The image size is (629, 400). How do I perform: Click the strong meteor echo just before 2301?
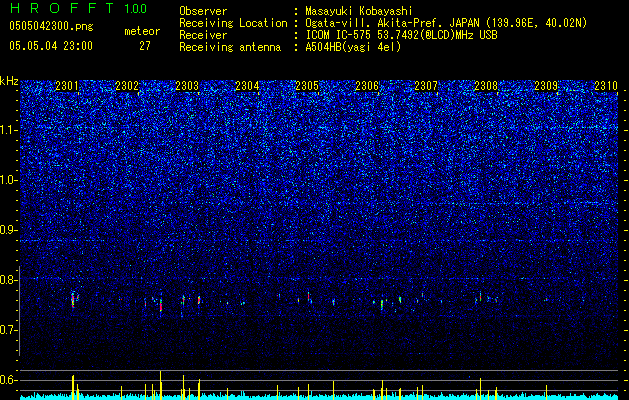[73, 300]
